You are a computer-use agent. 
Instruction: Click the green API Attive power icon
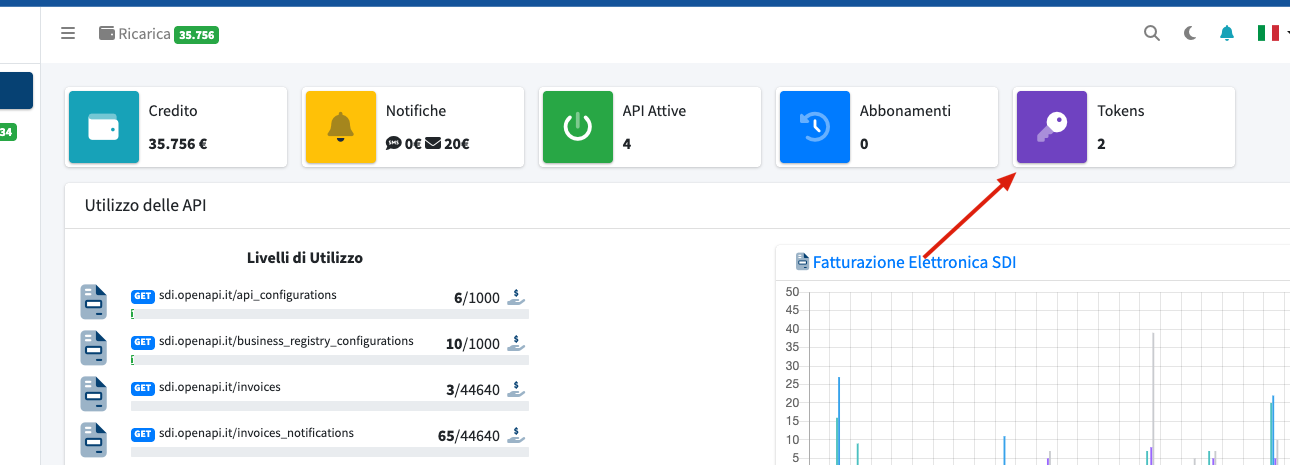pyautogui.click(x=577, y=127)
